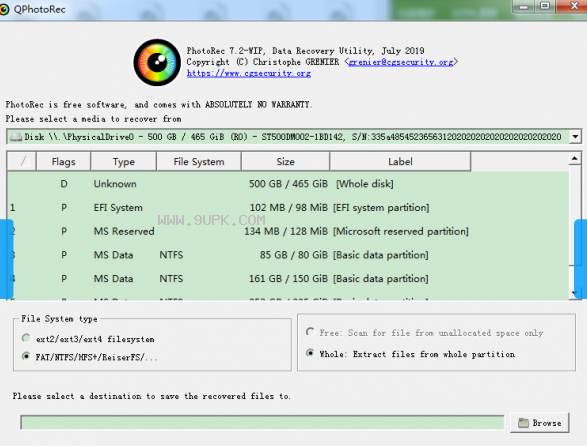Click the destination path input field
The height and width of the screenshot is (446, 587).
tap(262, 422)
